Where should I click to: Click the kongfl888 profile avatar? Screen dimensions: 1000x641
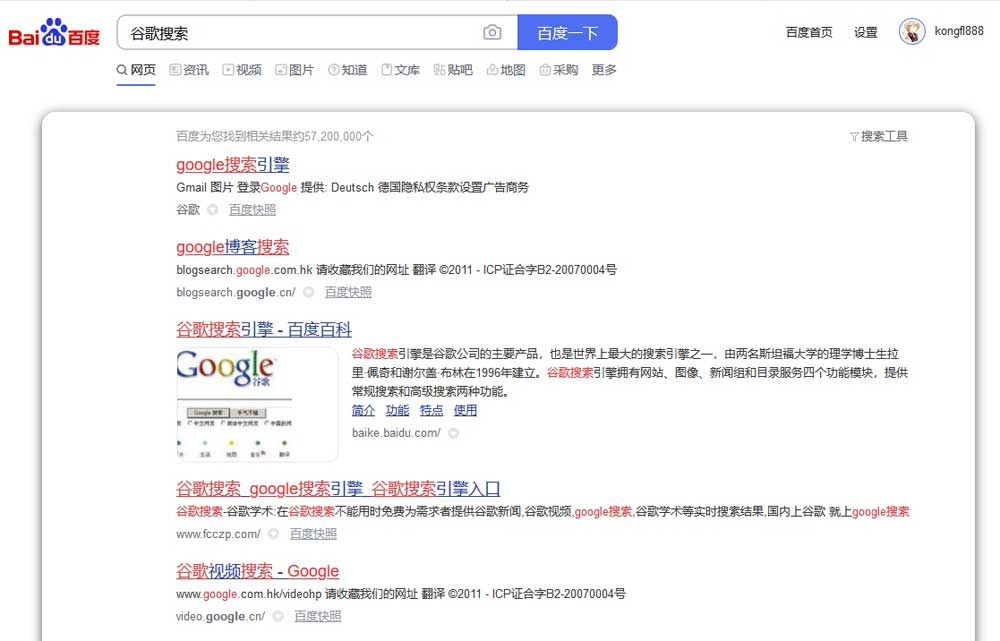pyautogui.click(x=912, y=31)
